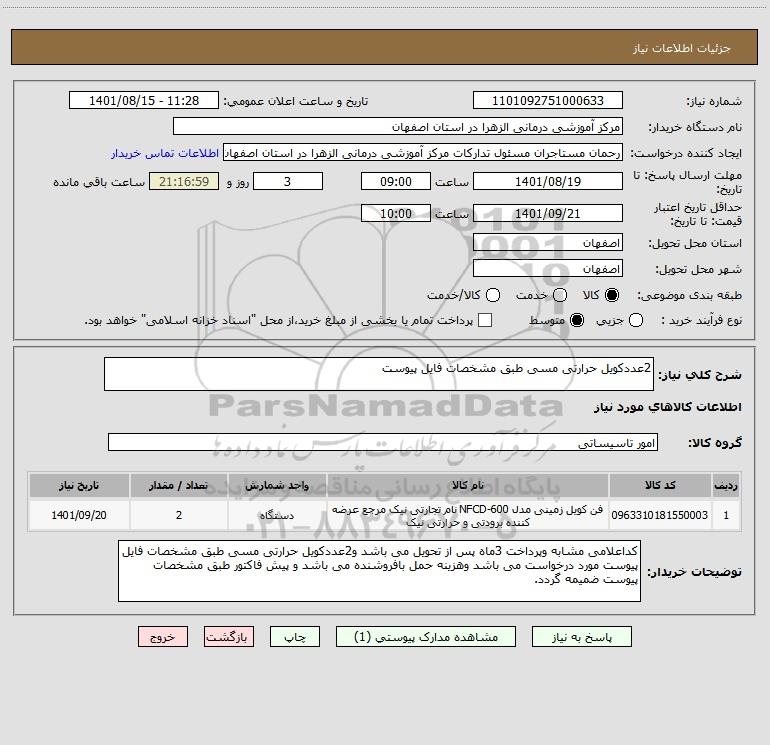
Task: Click the ردیف column header
Action: (x=726, y=485)
